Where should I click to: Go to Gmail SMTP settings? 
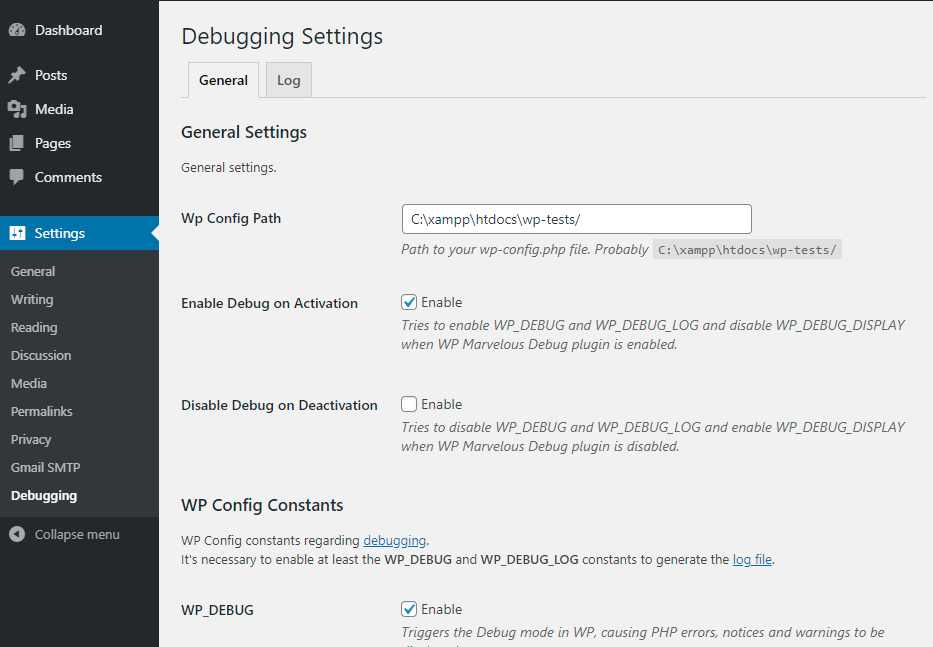click(x=45, y=468)
